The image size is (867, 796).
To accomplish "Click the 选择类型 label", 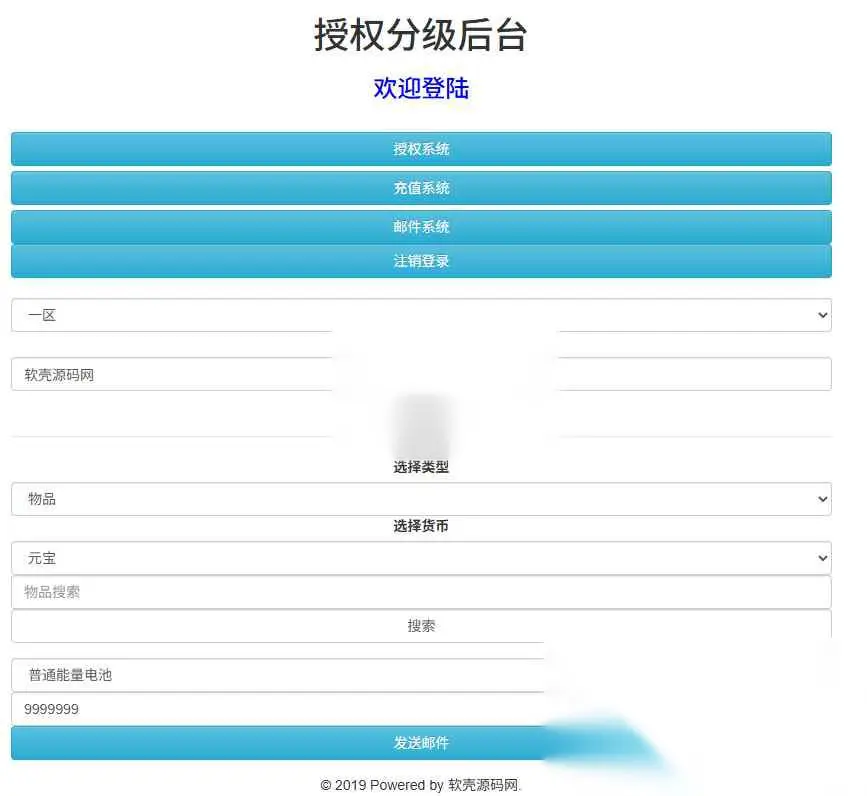I will [421, 467].
